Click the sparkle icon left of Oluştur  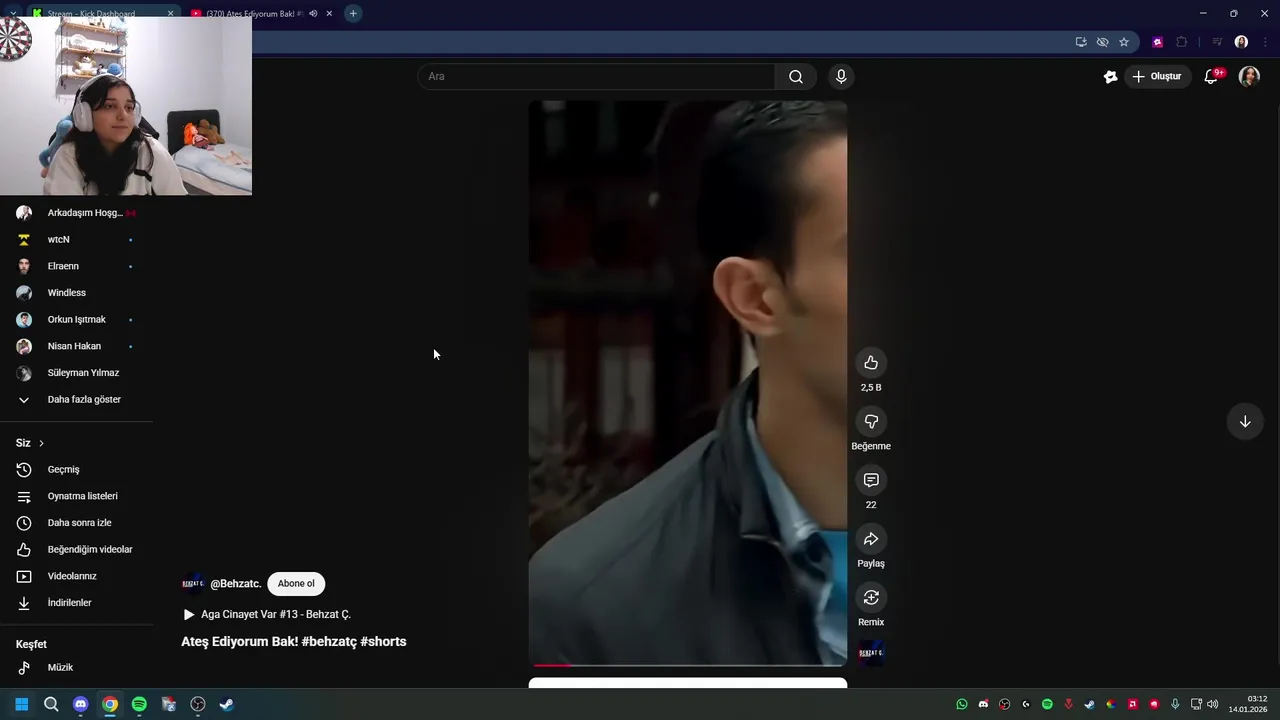pos(1110,77)
